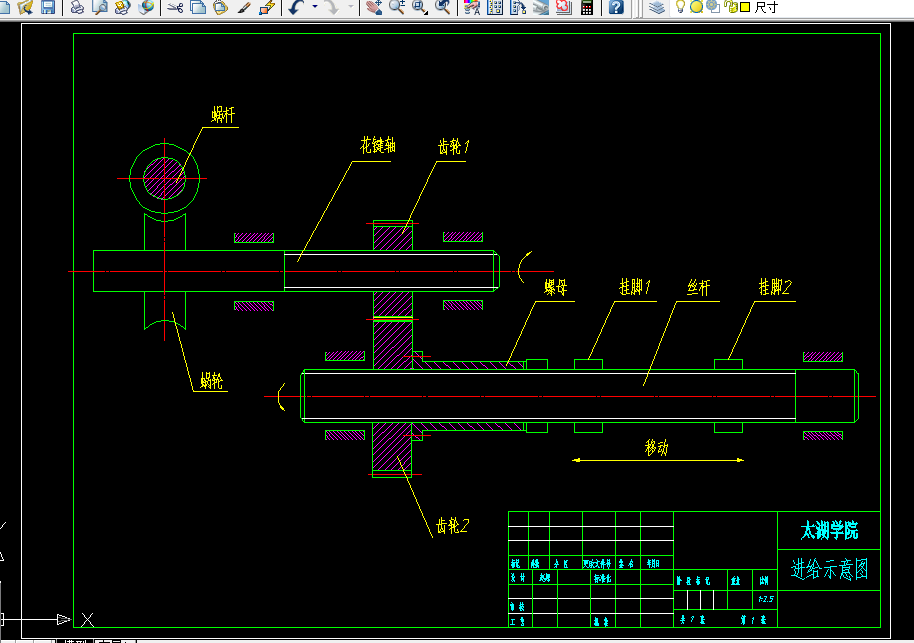Select the 丝杆 label text
Screen dimensions: 914x643
698,287
